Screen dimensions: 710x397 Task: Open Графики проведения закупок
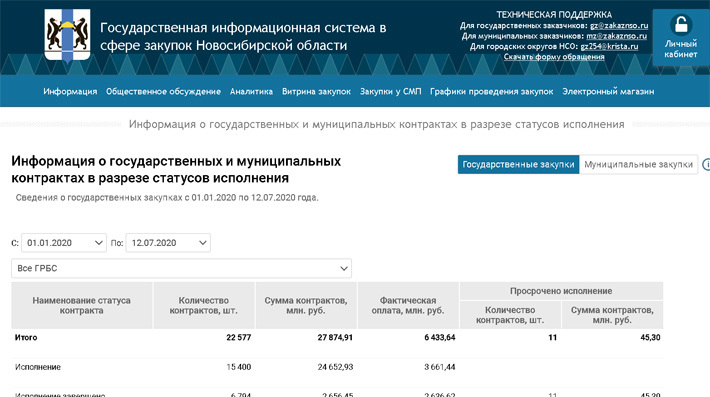pyautogui.click(x=492, y=91)
